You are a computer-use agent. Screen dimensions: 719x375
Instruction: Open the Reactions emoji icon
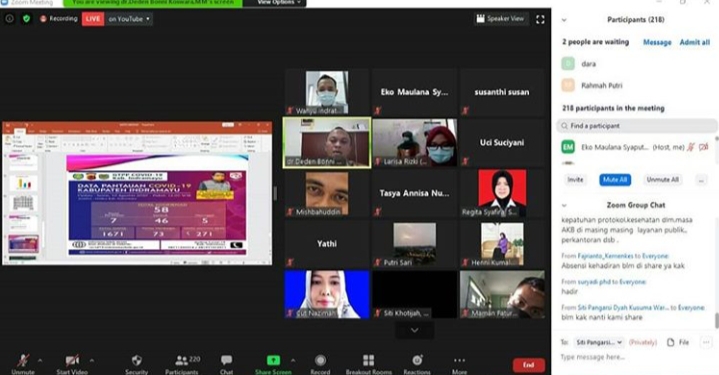point(417,360)
